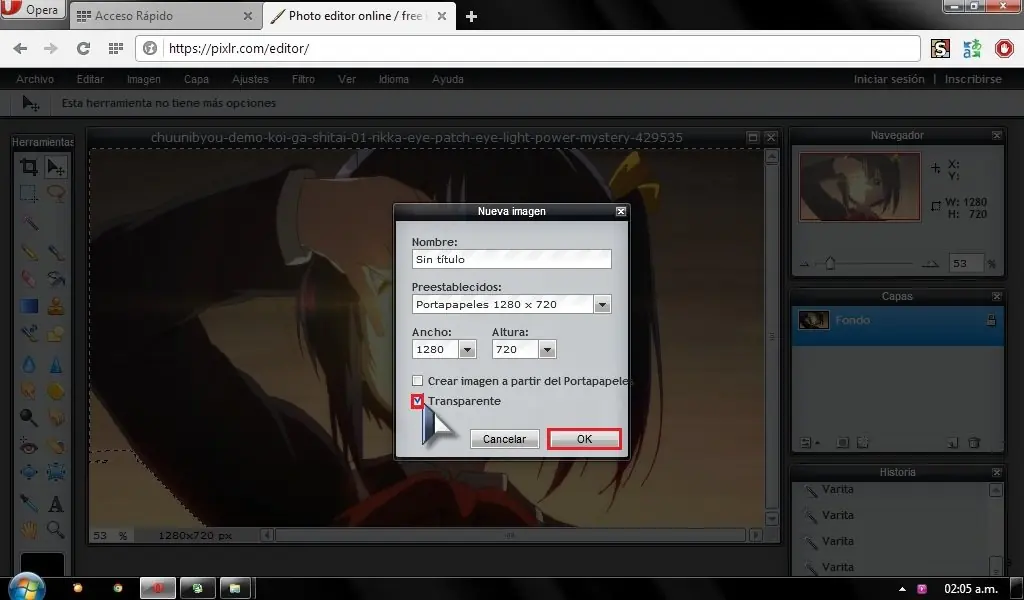Select the Magic Wand tool in toolbox
1024x600 pixels.
29,223
